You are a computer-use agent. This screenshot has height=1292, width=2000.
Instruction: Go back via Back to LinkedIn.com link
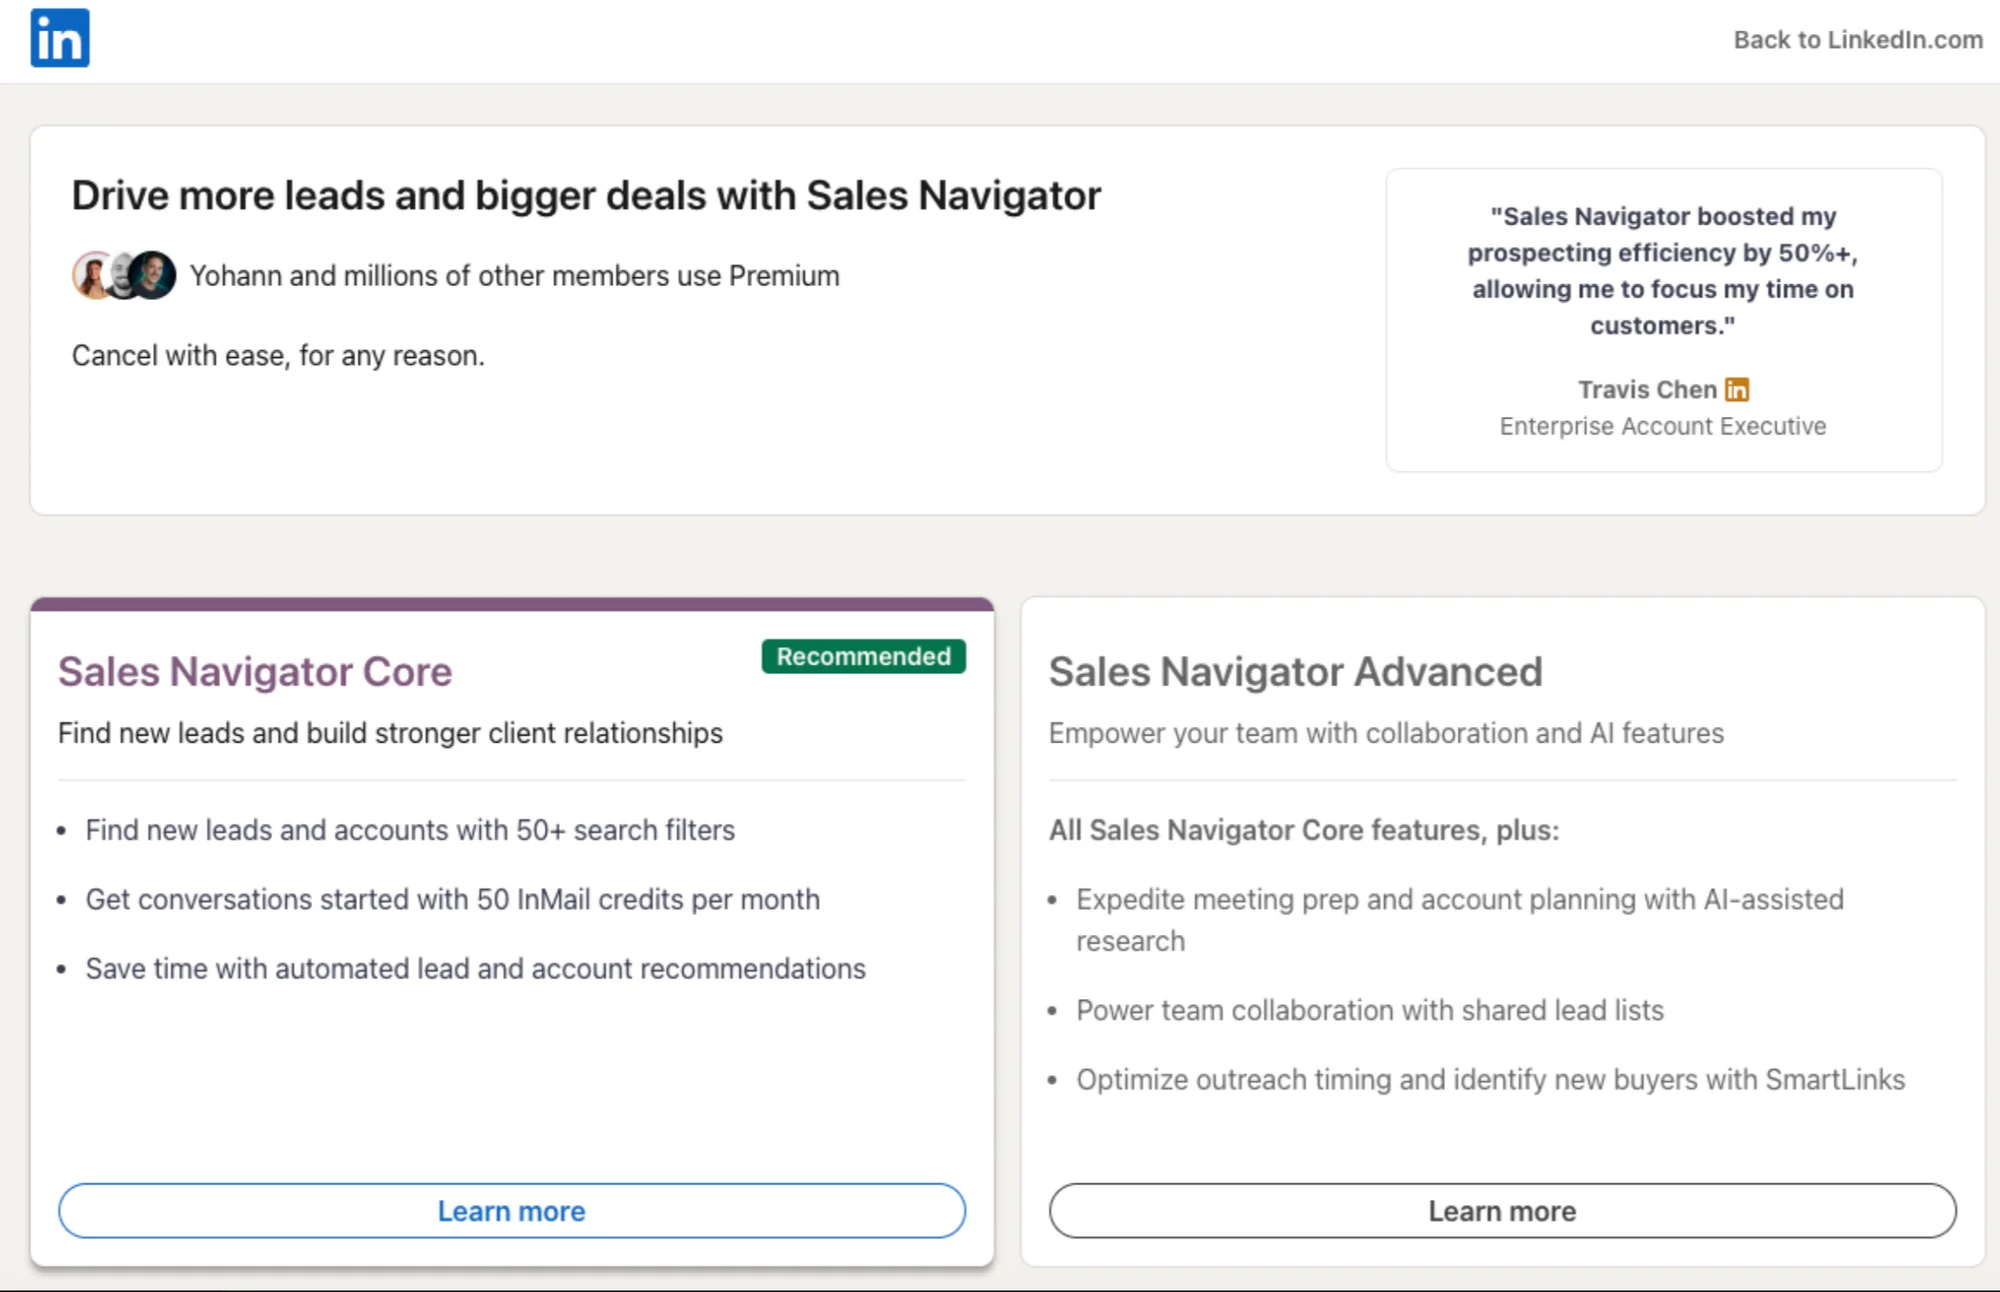click(1858, 40)
